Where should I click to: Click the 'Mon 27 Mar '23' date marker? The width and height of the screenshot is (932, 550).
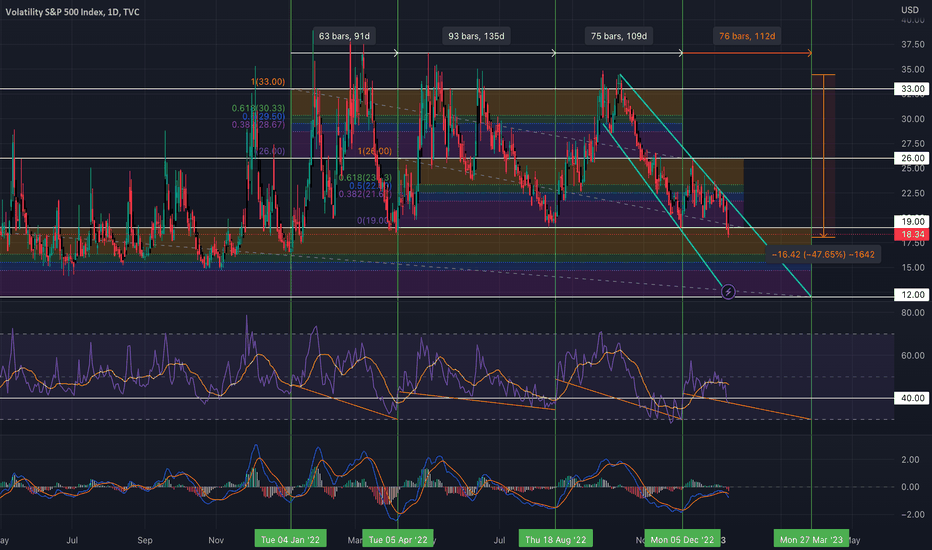point(811,539)
